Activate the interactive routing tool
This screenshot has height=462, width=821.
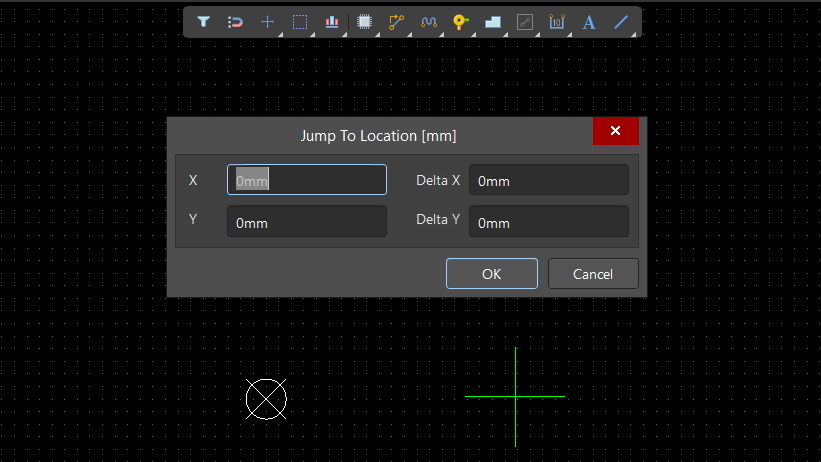coord(396,21)
